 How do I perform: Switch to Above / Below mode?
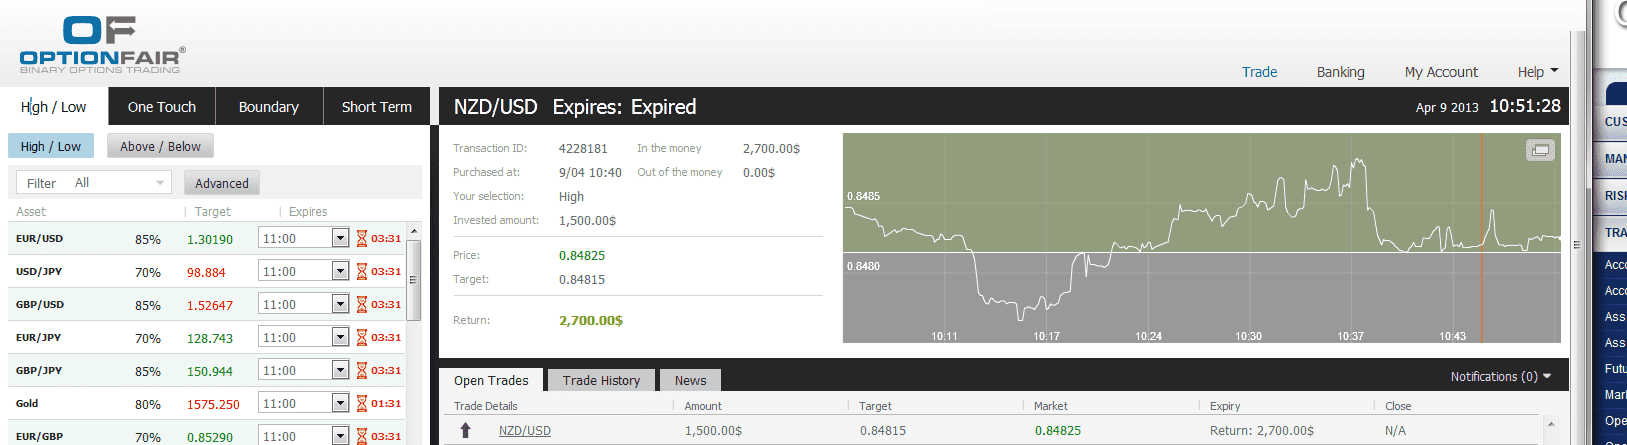[160, 146]
